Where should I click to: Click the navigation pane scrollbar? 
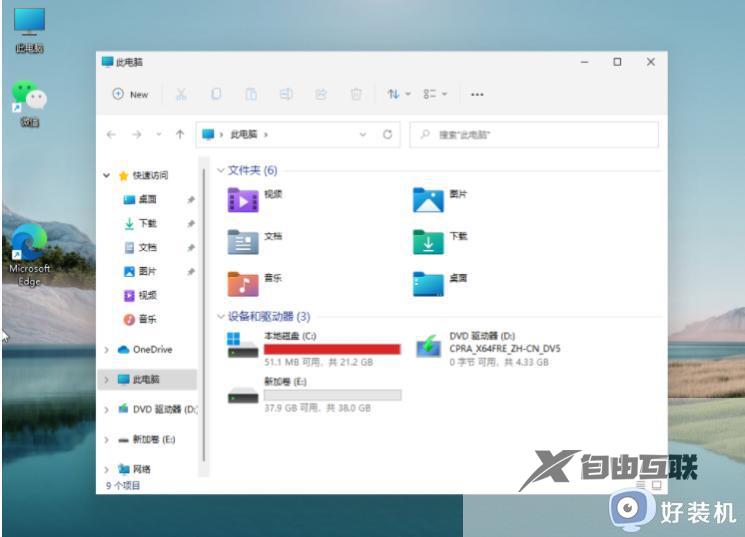pyautogui.click(x=204, y=316)
